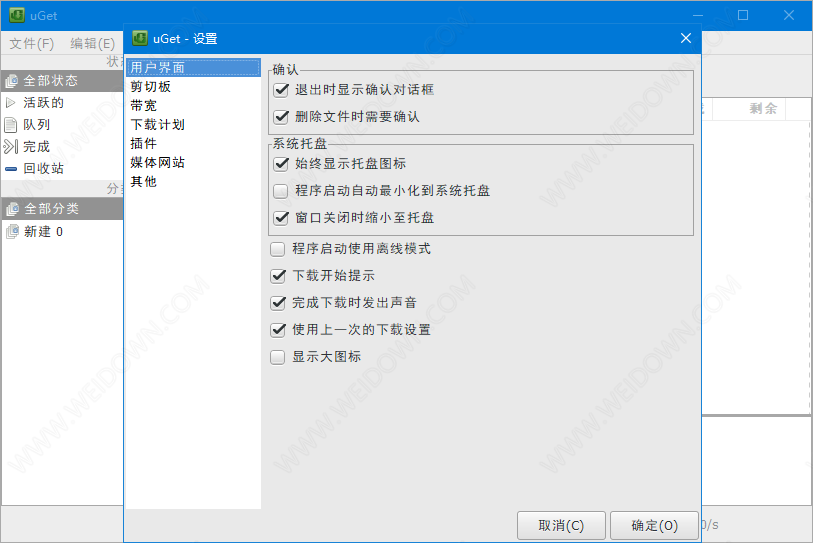
Task: Close the uGet 设置 dialog
Action: pos(685,38)
